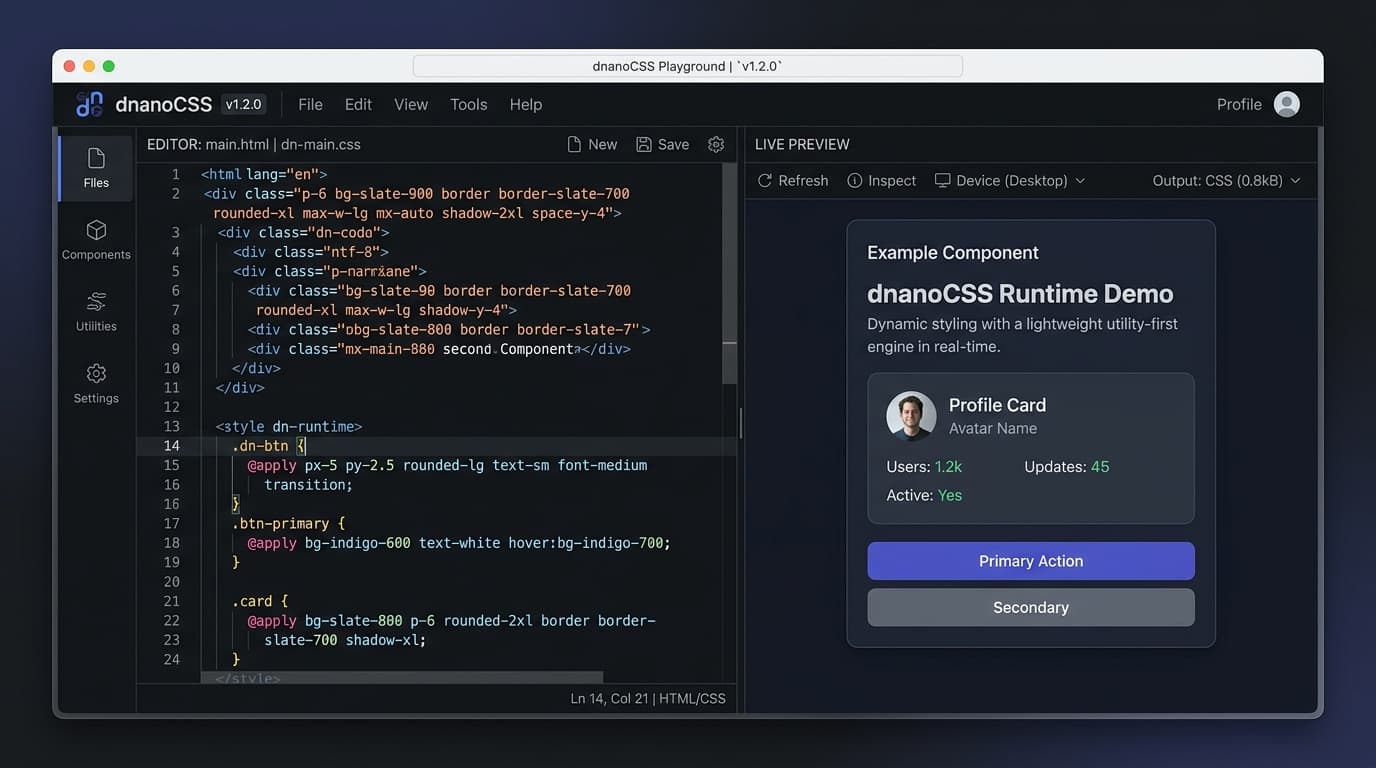This screenshot has height=768, width=1376.
Task: Click the '<style dn-runtime>' code line
Action: tap(289, 426)
